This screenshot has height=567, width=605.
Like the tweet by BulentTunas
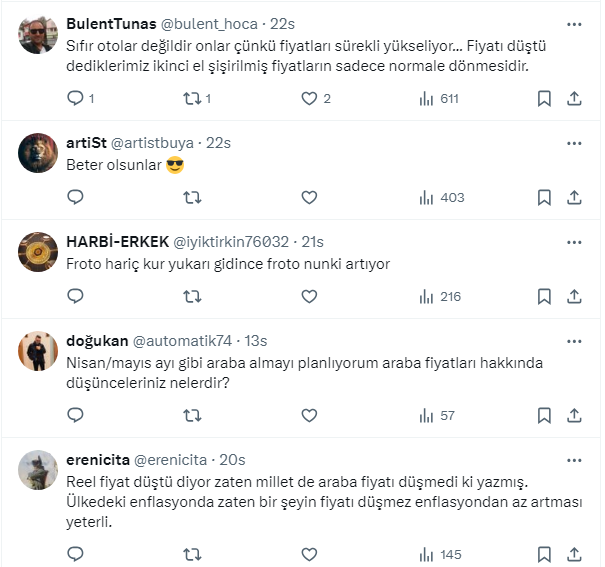tap(309, 98)
